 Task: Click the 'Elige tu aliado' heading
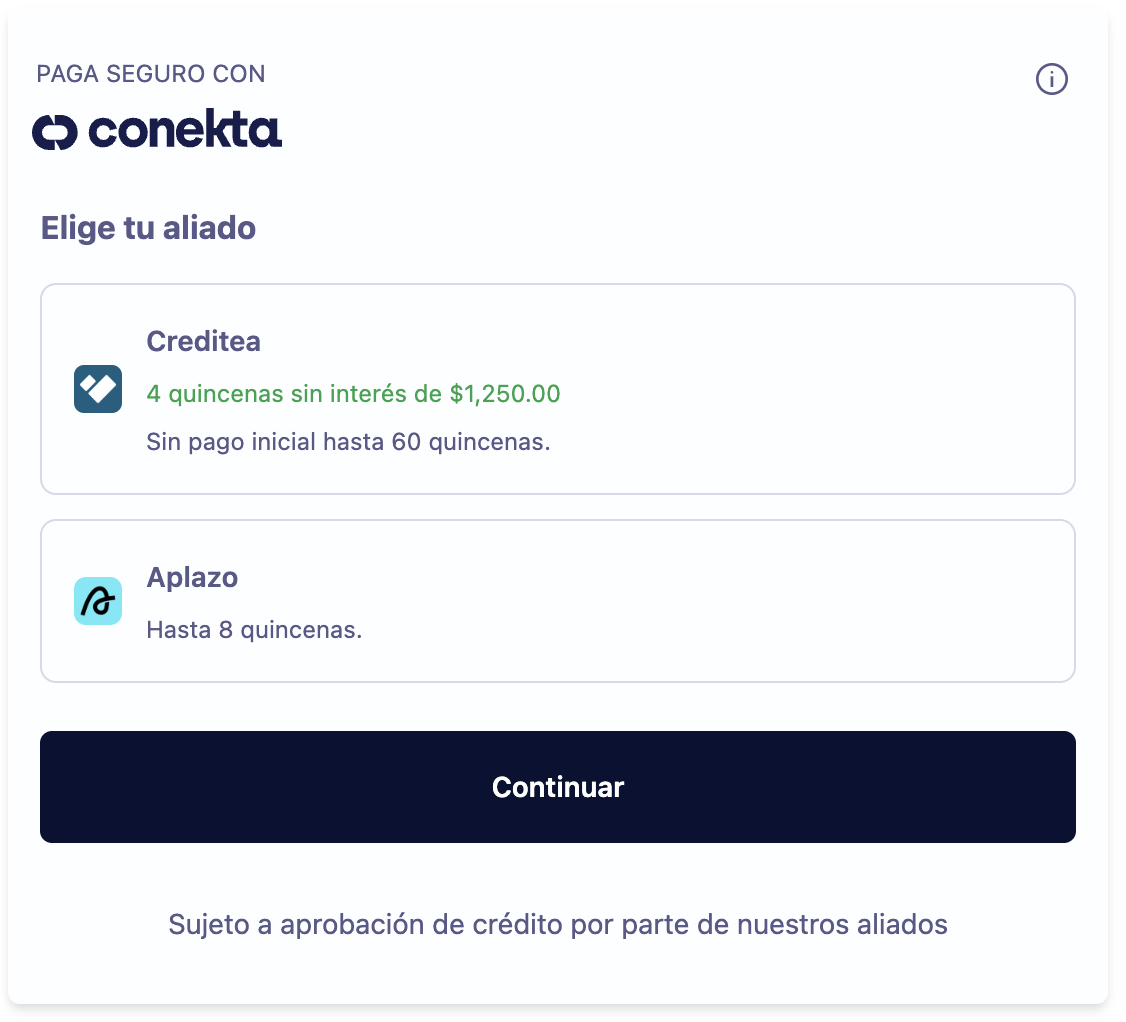(x=148, y=228)
